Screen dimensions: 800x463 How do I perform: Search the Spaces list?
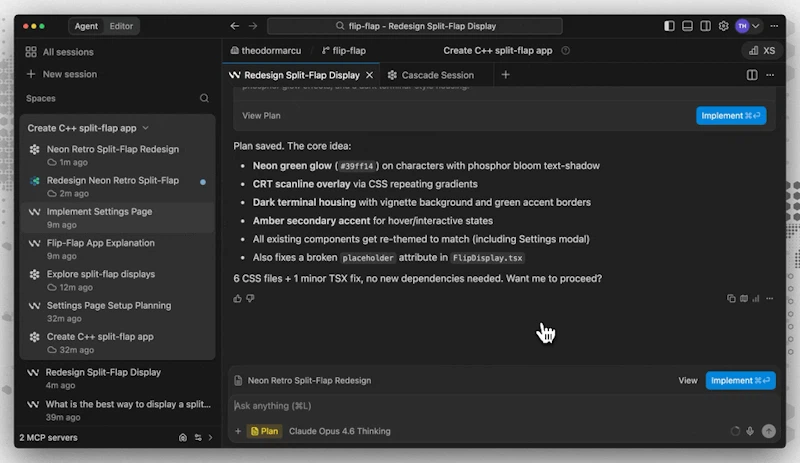(204, 98)
